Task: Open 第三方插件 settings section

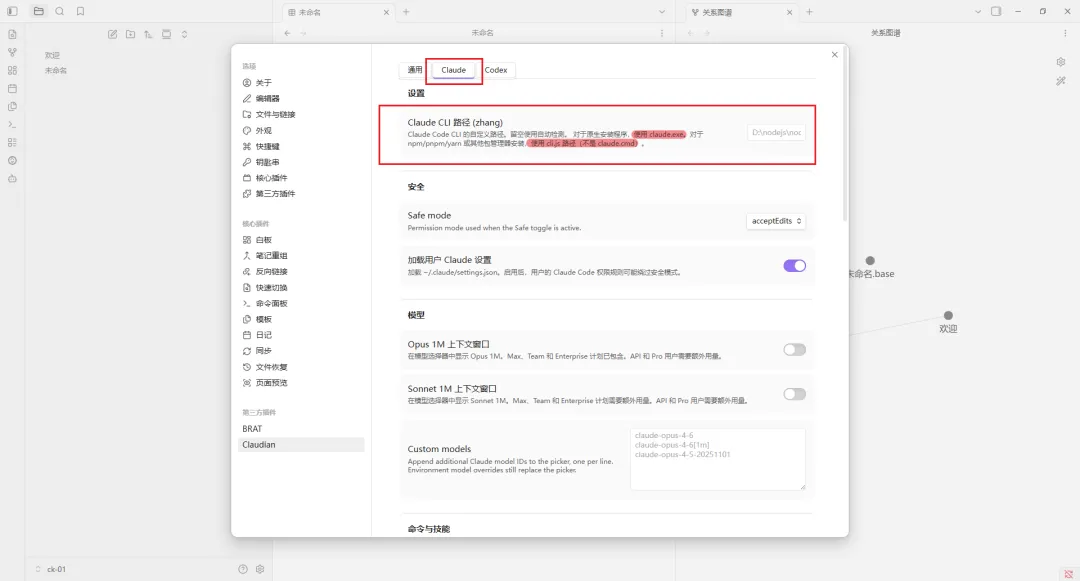Action: pyautogui.click(x=300, y=193)
